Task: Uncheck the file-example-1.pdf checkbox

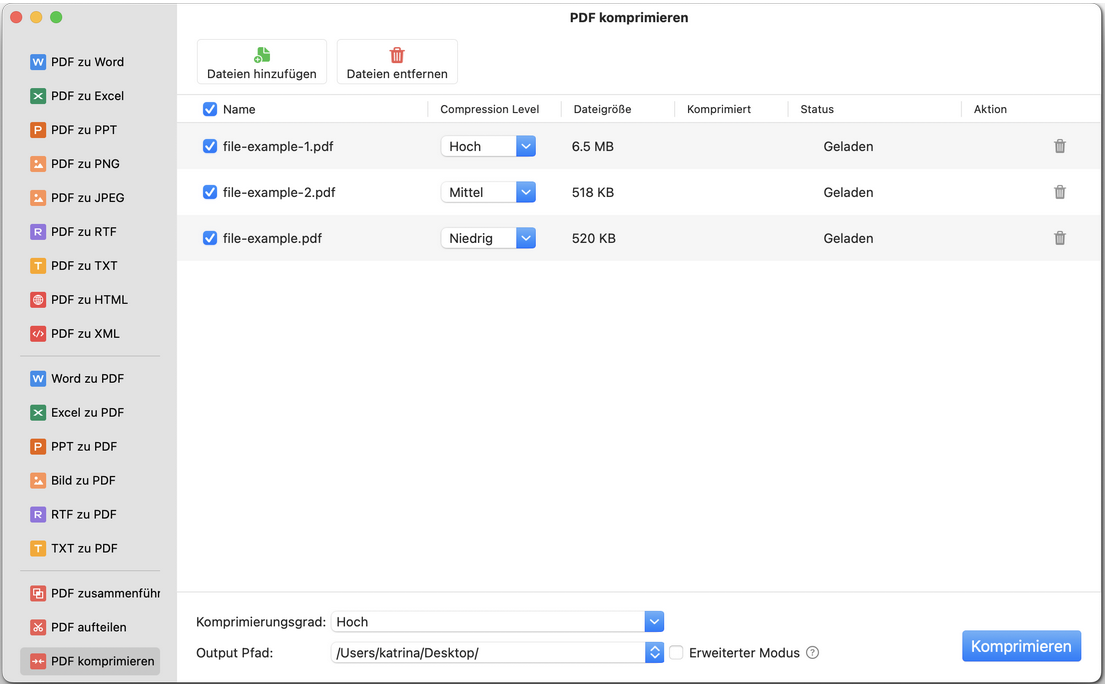Action: (x=210, y=146)
